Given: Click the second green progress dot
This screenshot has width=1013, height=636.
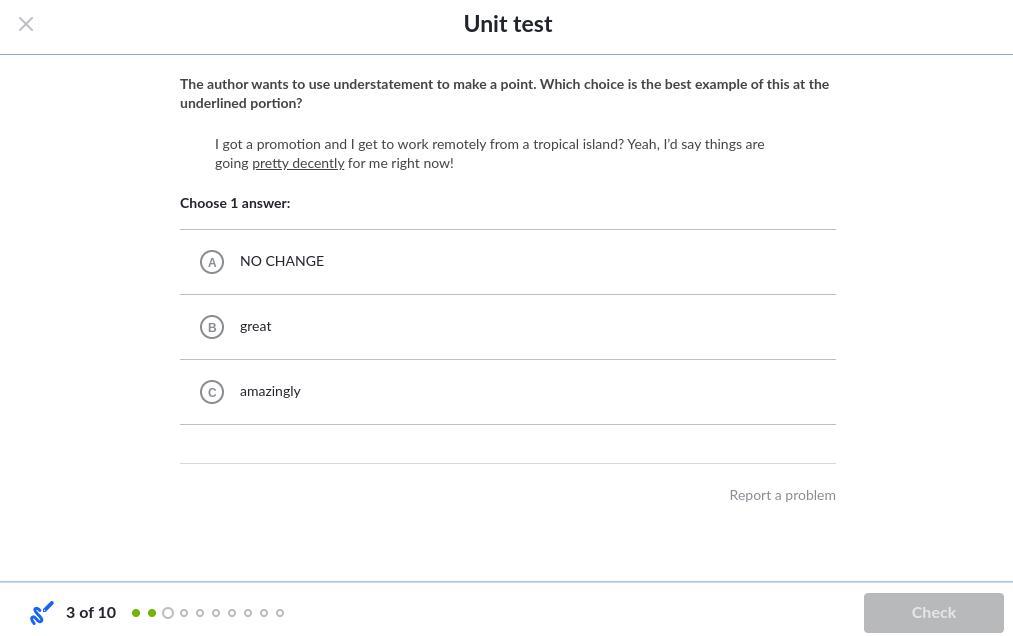Looking at the screenshot, I should 152,613.
